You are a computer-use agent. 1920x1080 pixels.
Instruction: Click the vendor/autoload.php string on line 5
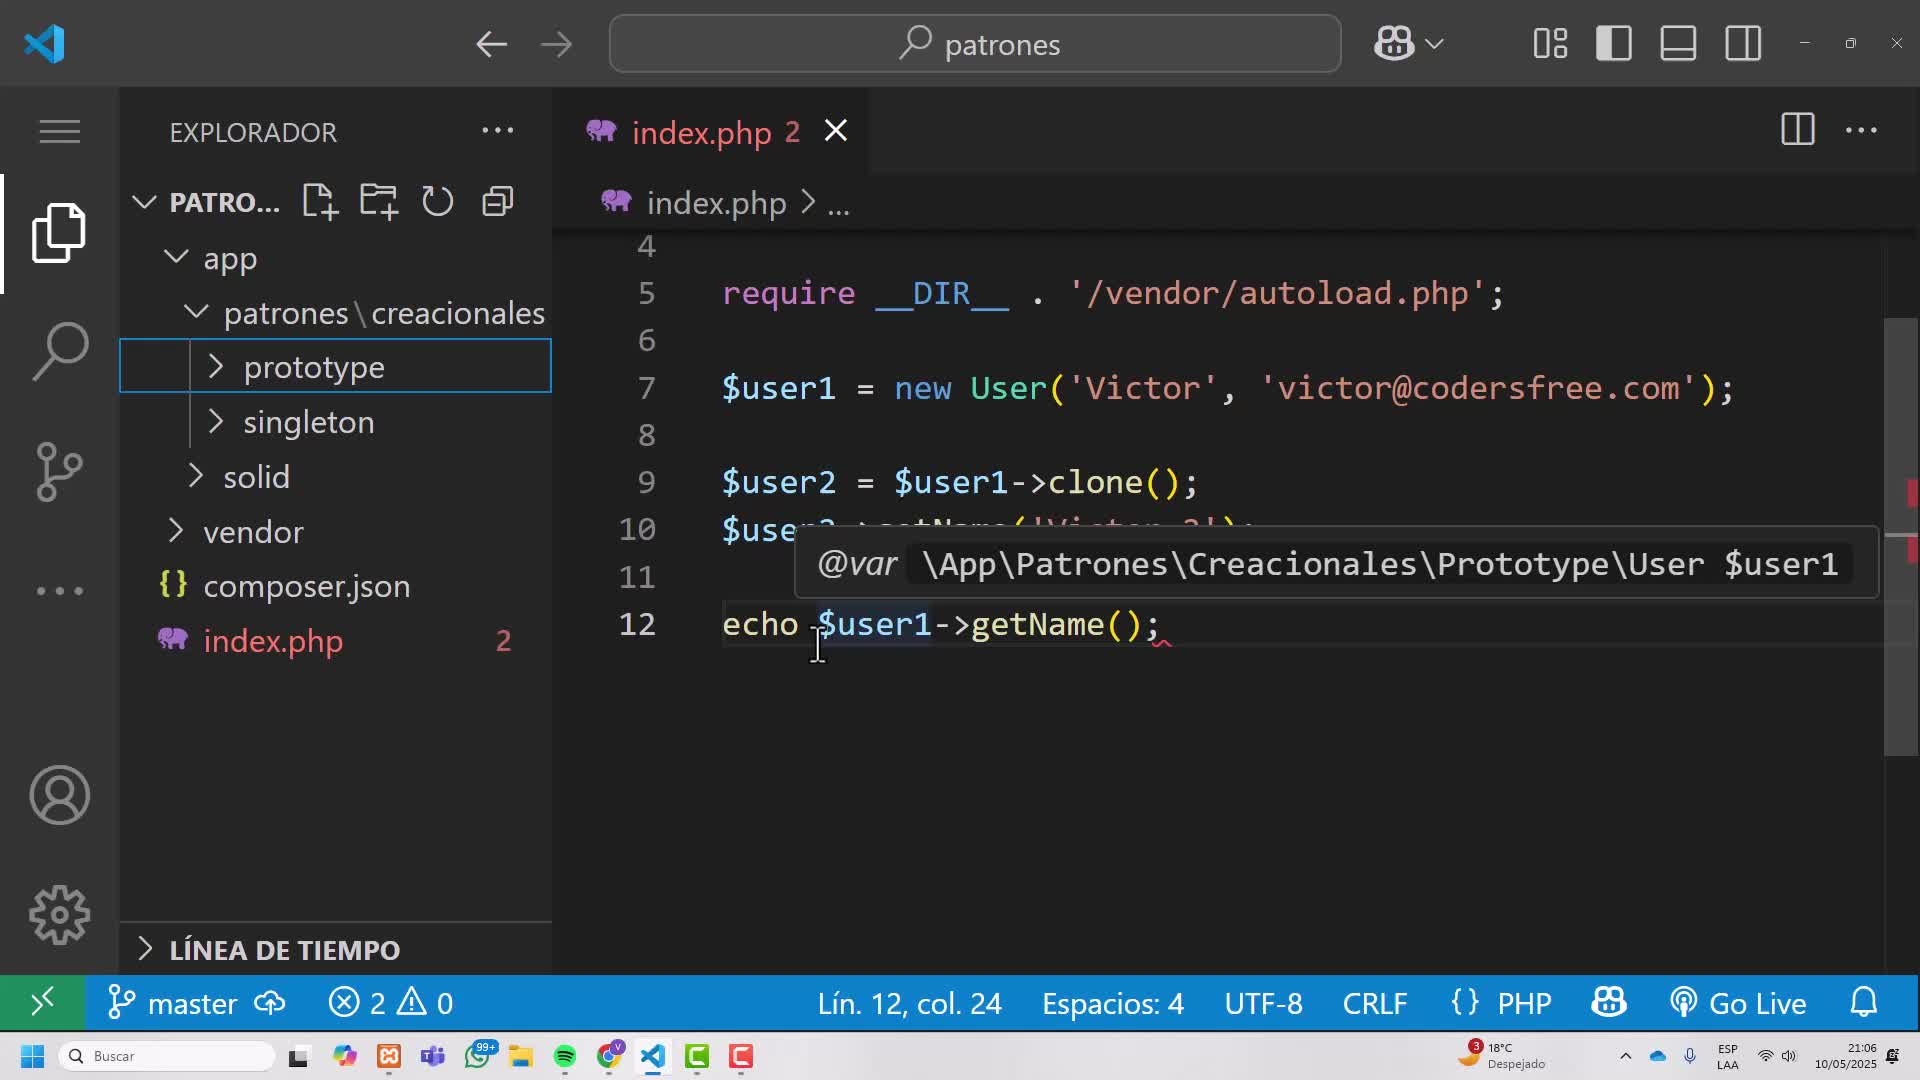tap(1275, 293)
